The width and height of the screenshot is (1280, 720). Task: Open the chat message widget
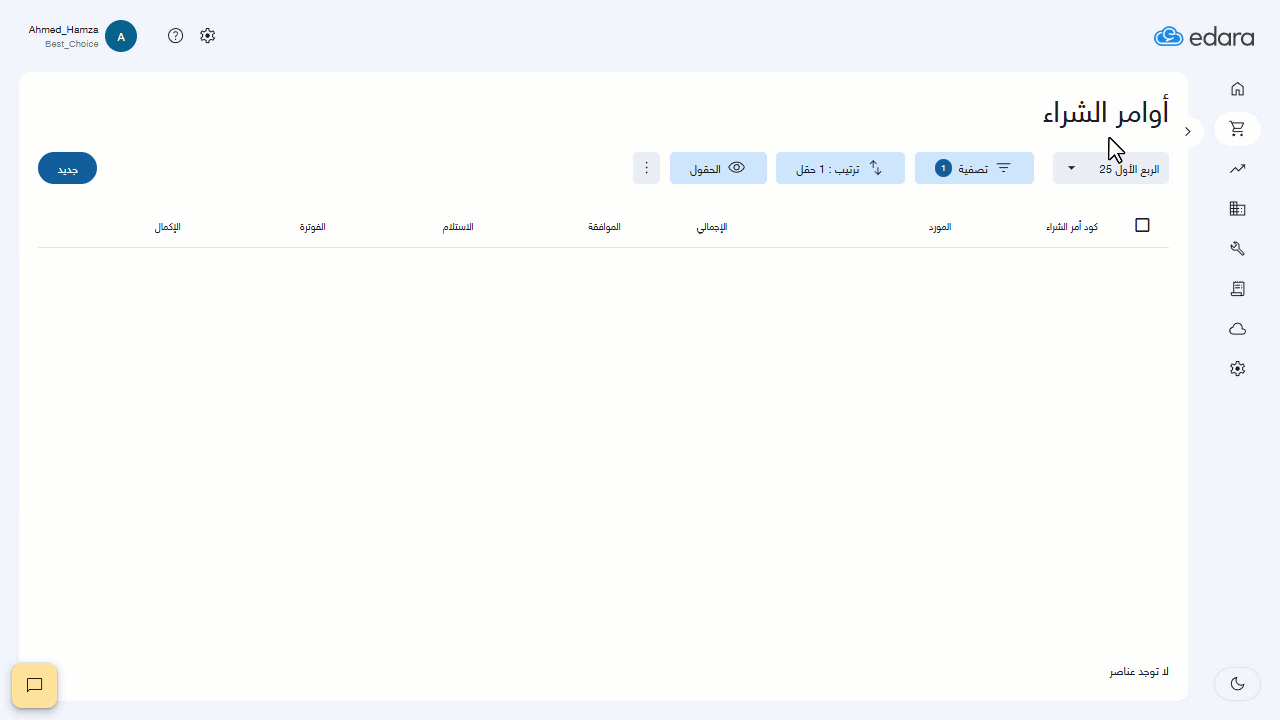(x=34, y=685)
